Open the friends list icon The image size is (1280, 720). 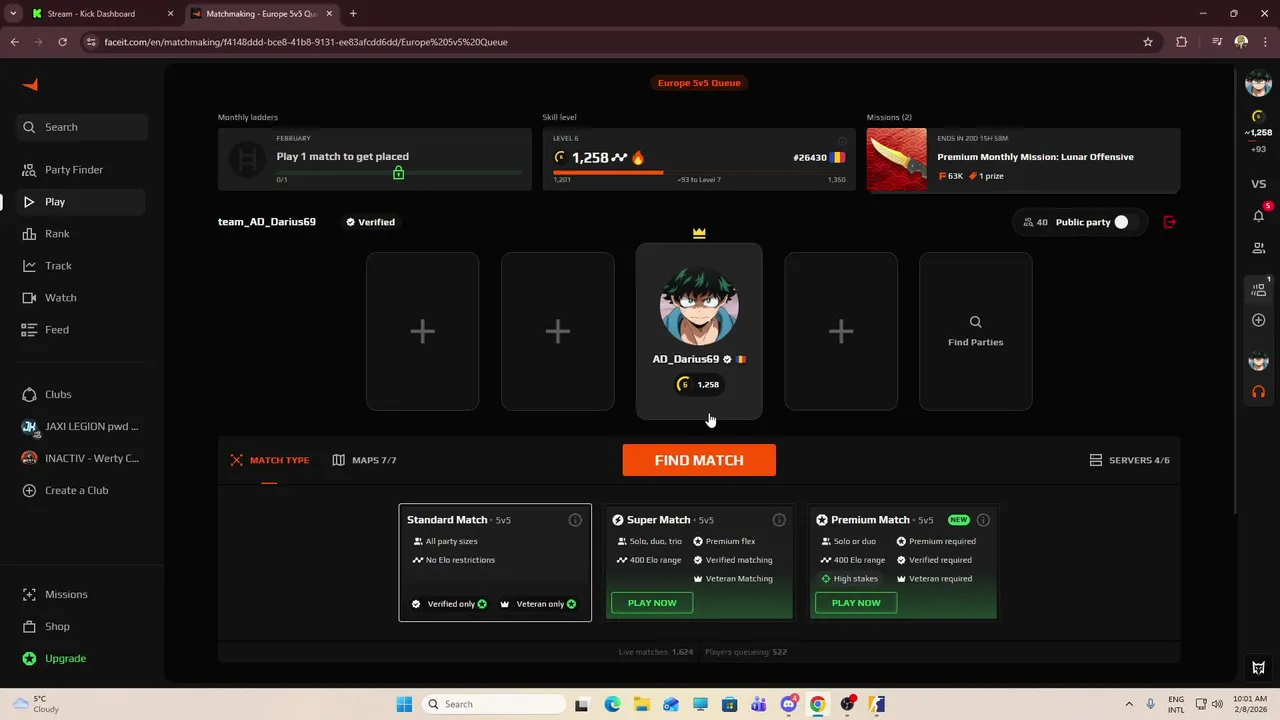click(x=1258, y=248)
